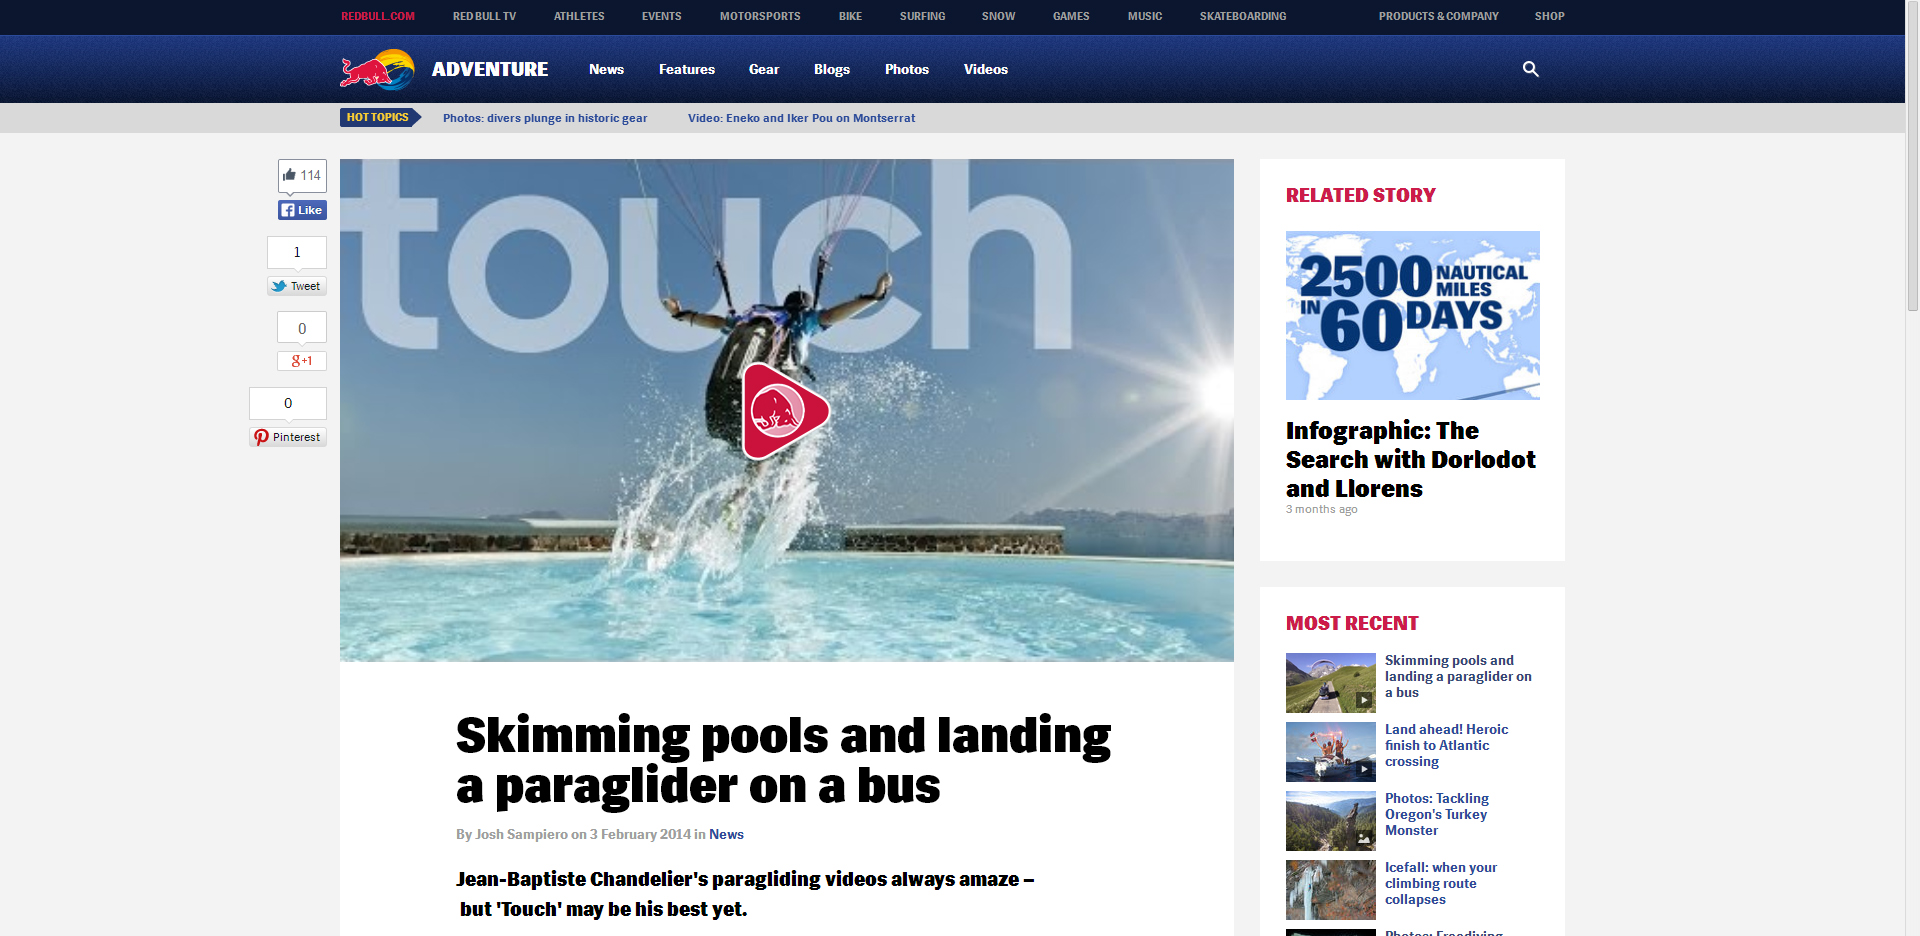Click the thumbs-up 114 likes counter
This screenshot has width=1920, height=936.
tap(302, 175)
